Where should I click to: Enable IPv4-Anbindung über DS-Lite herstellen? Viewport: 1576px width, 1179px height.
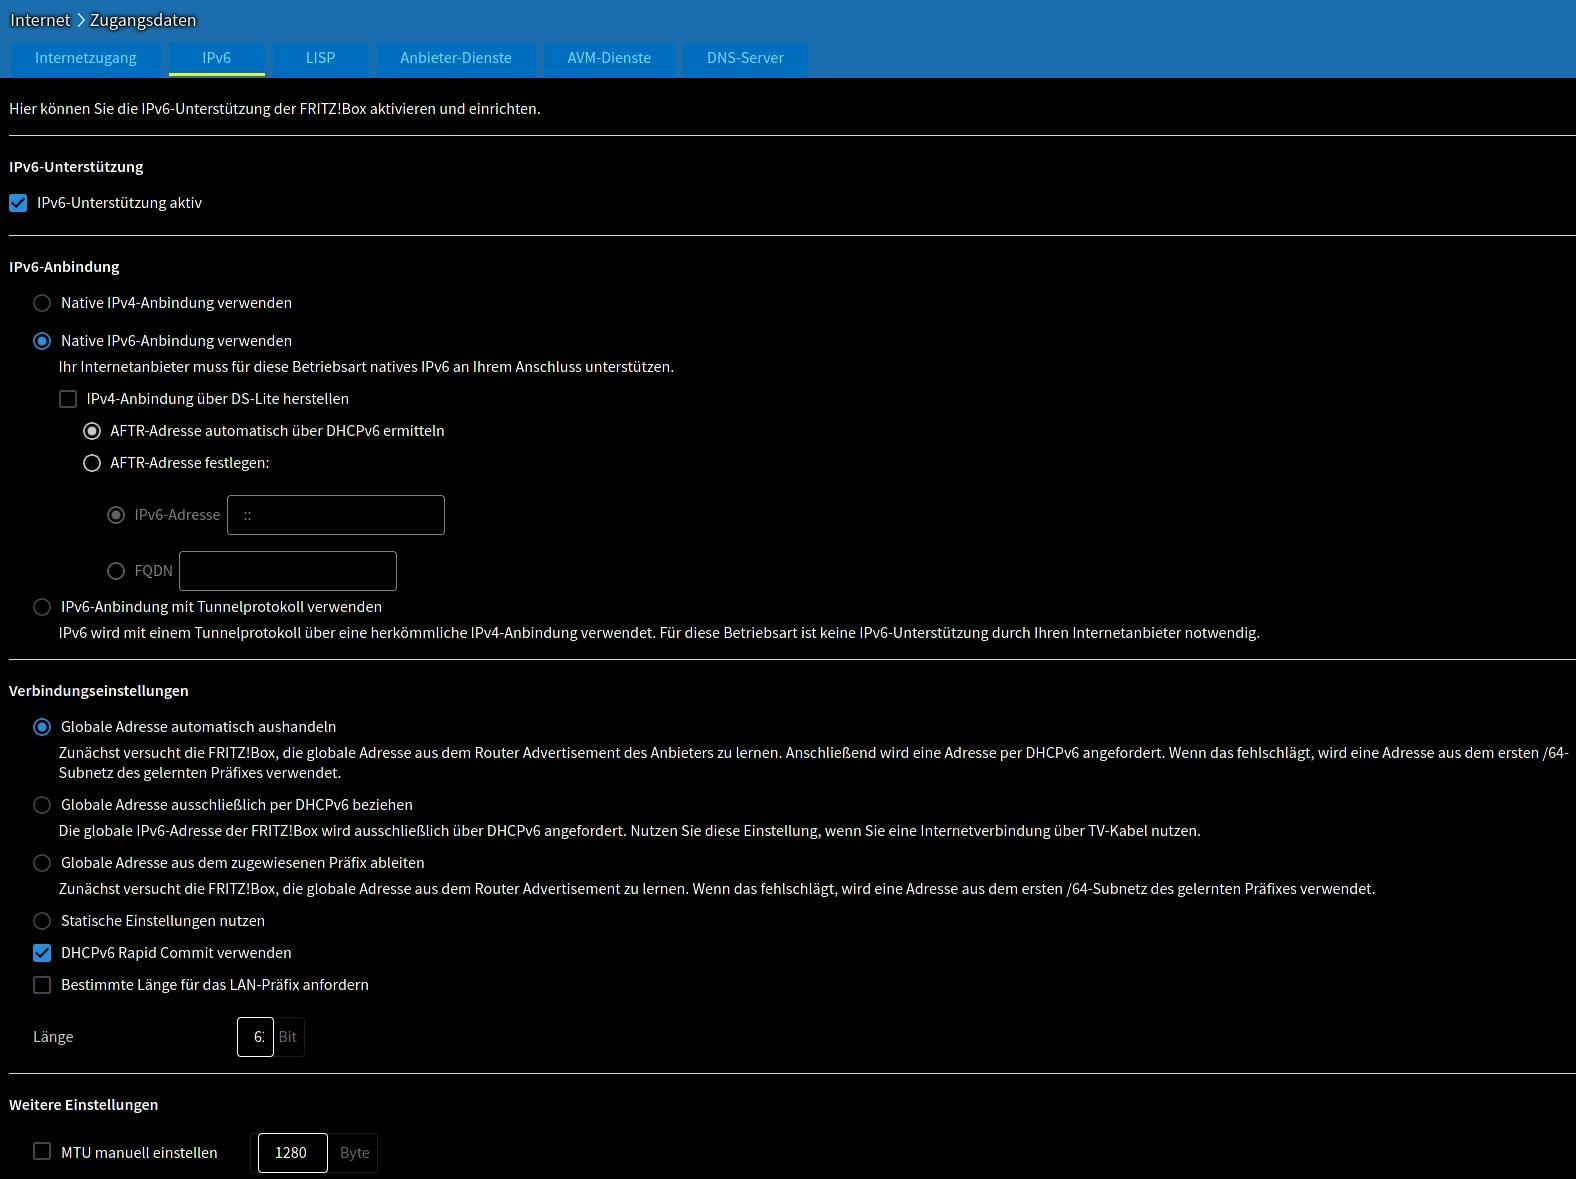68,399
